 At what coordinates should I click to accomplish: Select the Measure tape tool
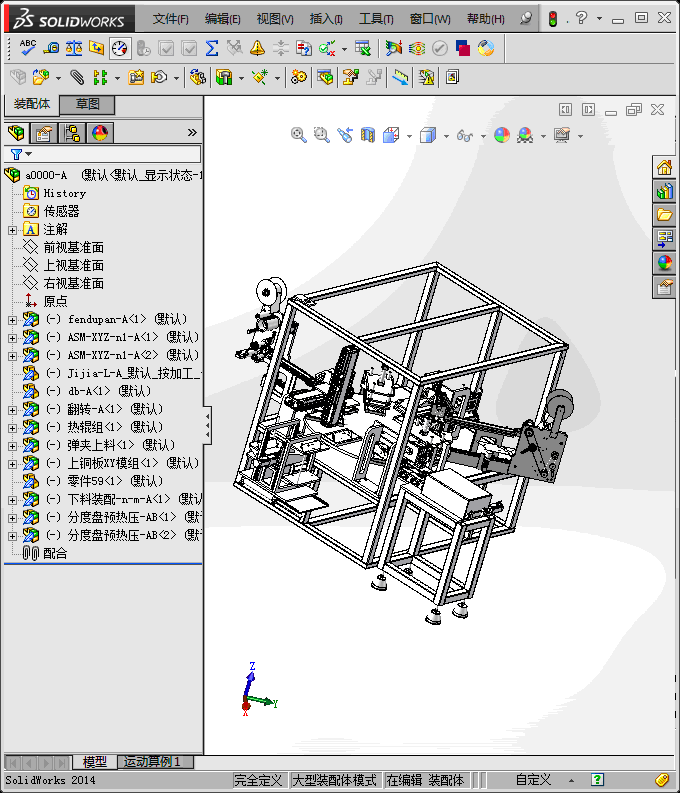pos(51,48)
